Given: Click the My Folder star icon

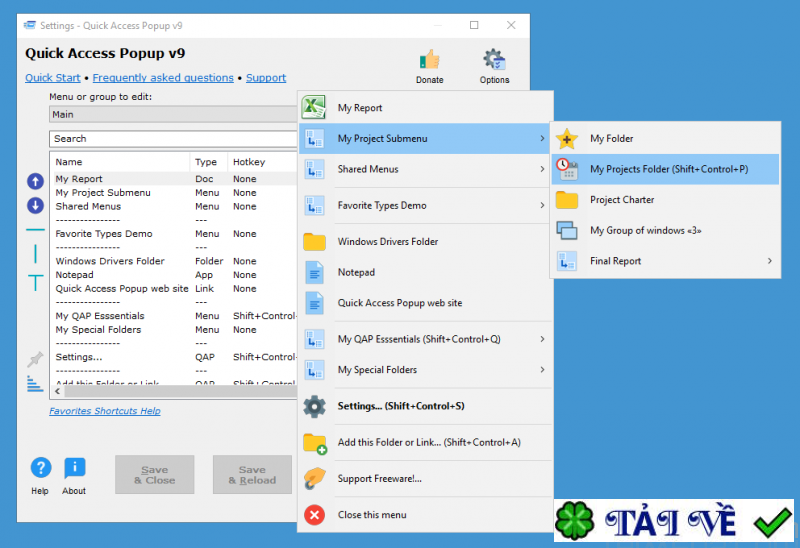Looking at the screenshot, I should pyautogui.click(x=567, y=139).
